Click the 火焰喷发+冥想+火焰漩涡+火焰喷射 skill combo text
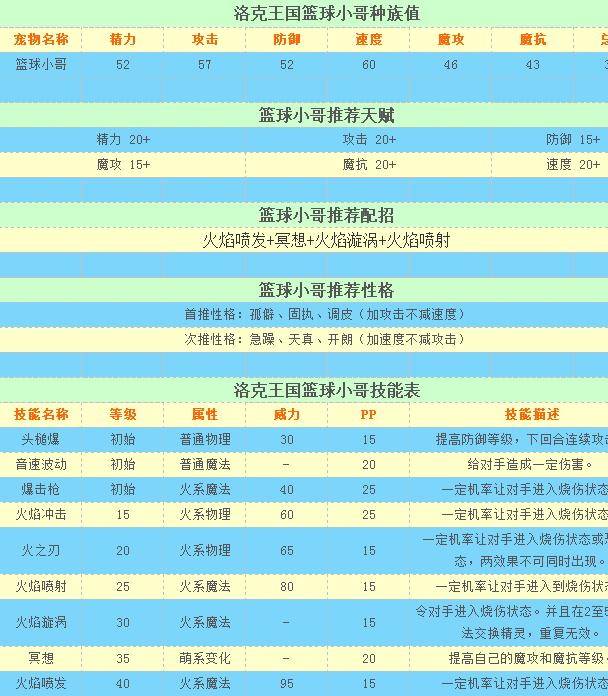608x696 pixels. (327, 240)
